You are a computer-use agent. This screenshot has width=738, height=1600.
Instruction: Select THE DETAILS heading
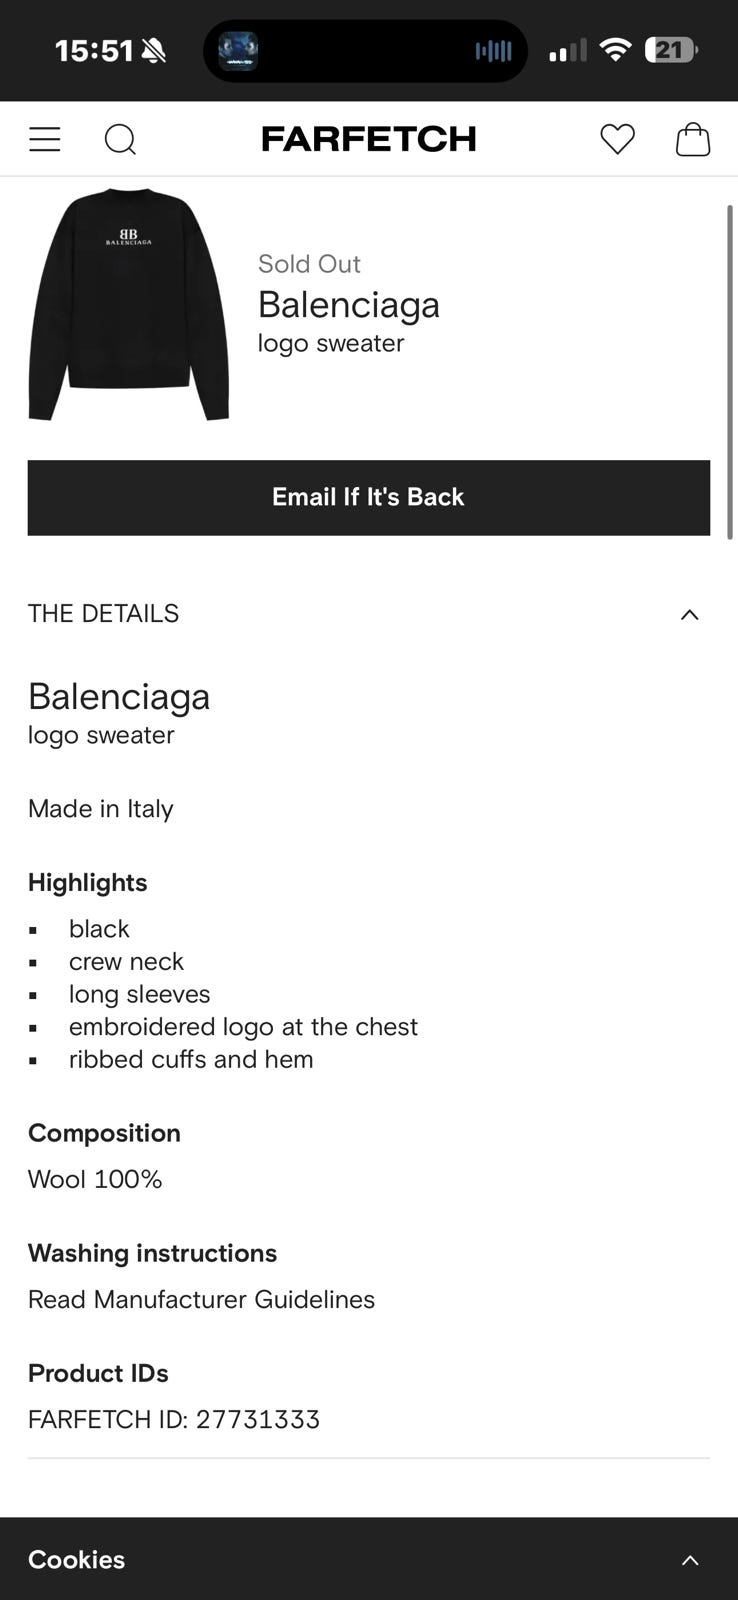pos(103,613)
